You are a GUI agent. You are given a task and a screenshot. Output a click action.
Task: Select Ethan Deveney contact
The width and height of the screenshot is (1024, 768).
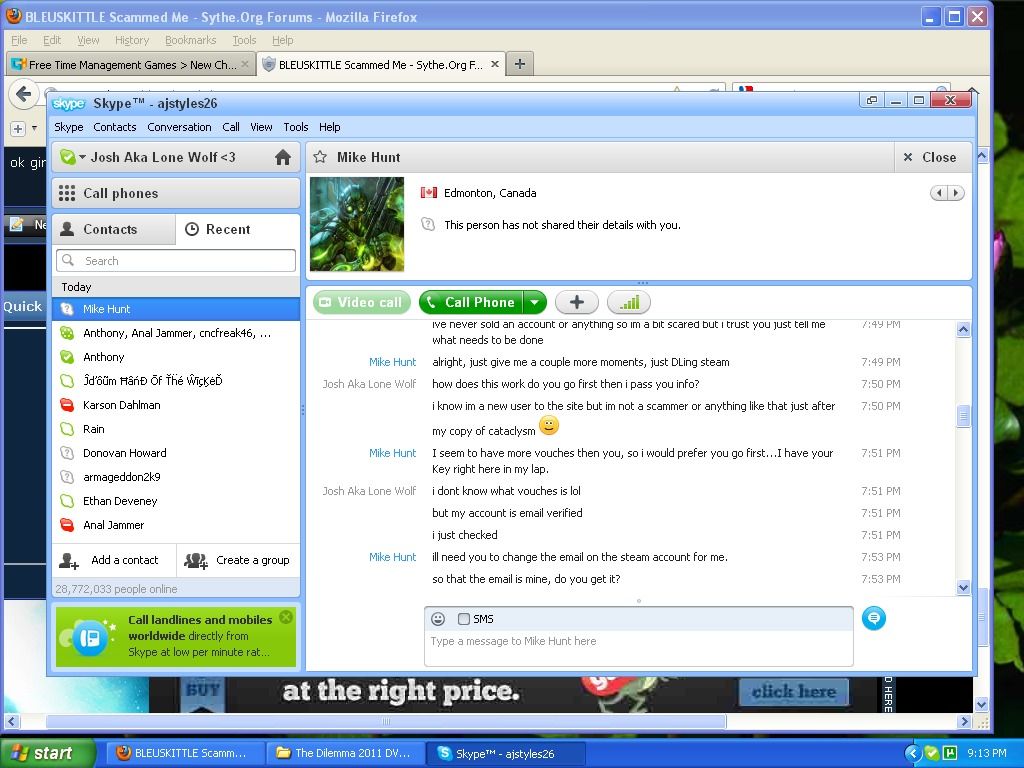click(x=176, y=501)
